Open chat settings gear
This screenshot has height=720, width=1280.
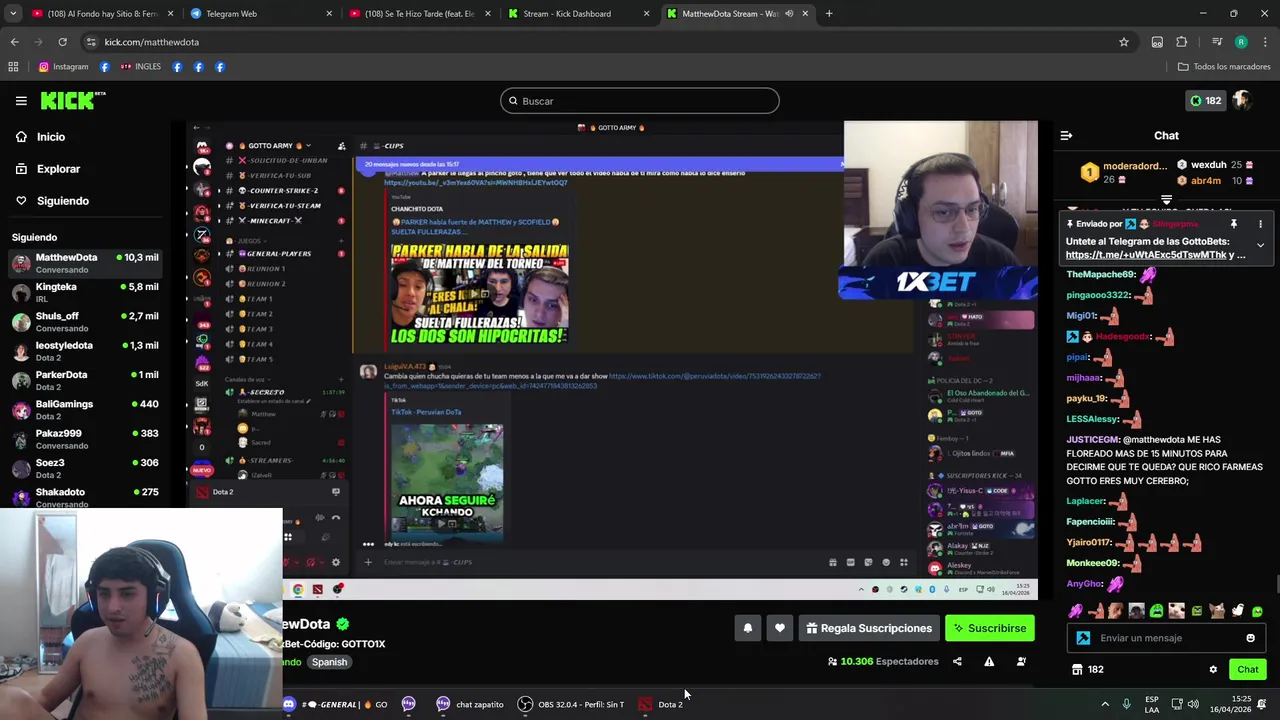coord(1213,670)
